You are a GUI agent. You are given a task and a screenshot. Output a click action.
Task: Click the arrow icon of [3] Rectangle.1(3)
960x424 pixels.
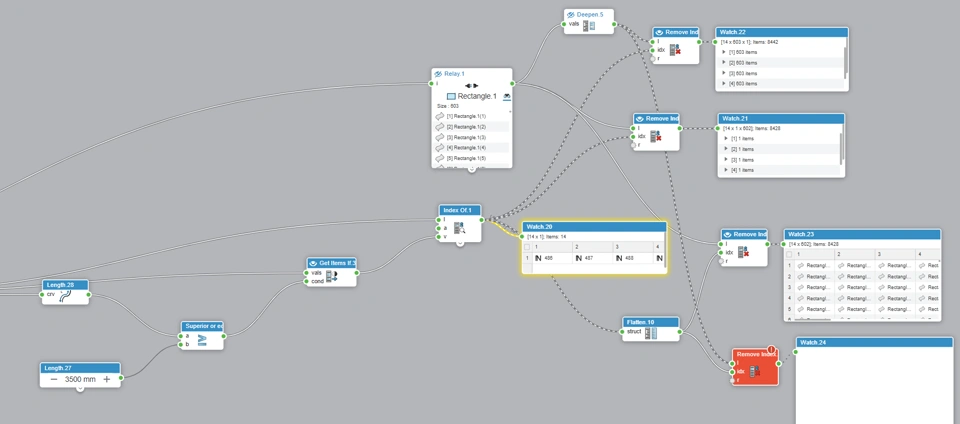point(440,137)
